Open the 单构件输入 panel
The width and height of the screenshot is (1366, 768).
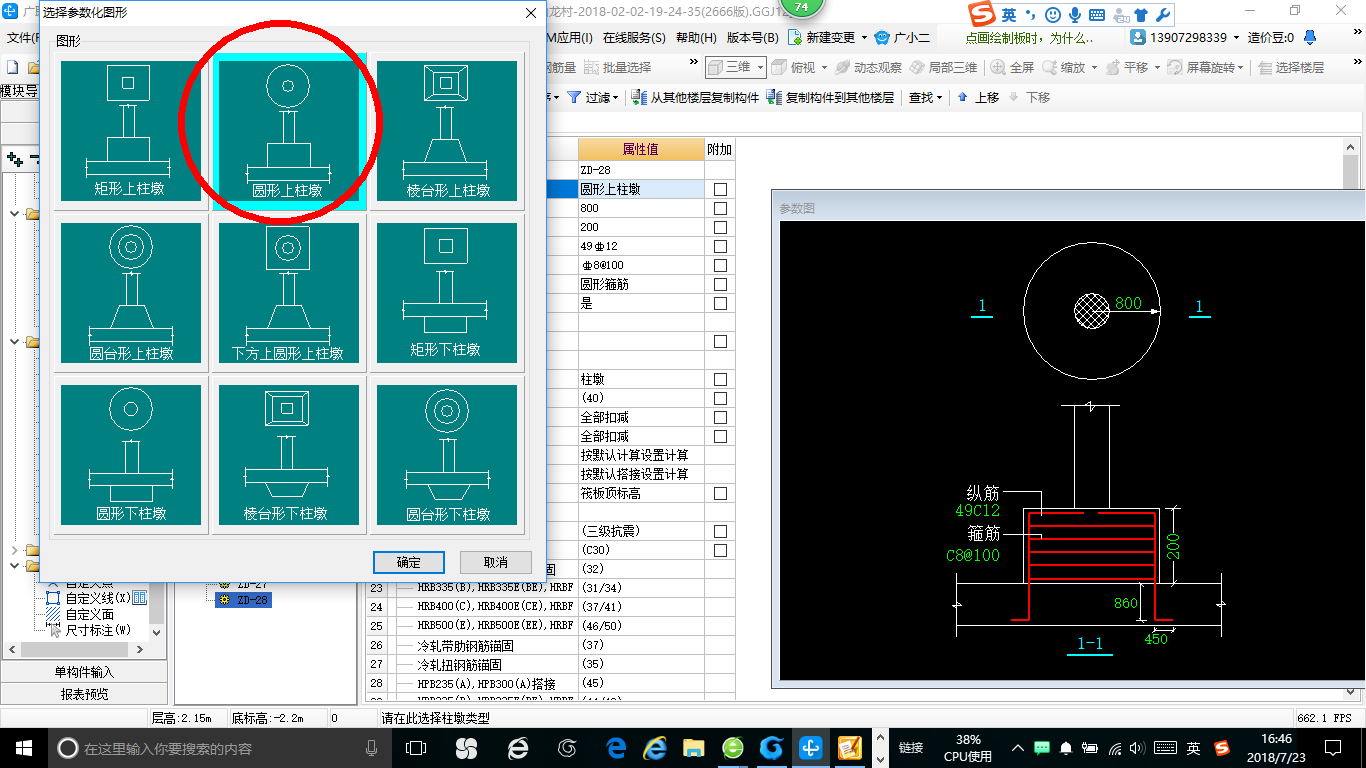(84, 672)
